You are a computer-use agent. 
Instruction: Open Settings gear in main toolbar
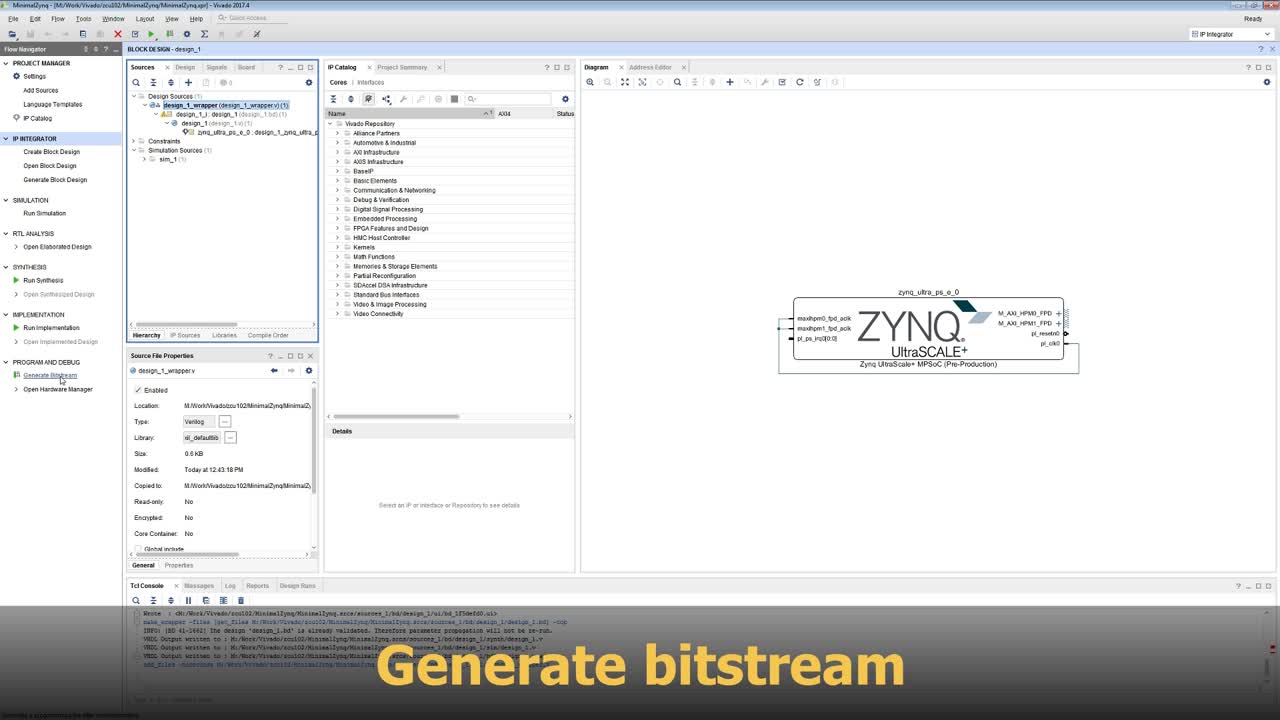[x=186, y=34]
